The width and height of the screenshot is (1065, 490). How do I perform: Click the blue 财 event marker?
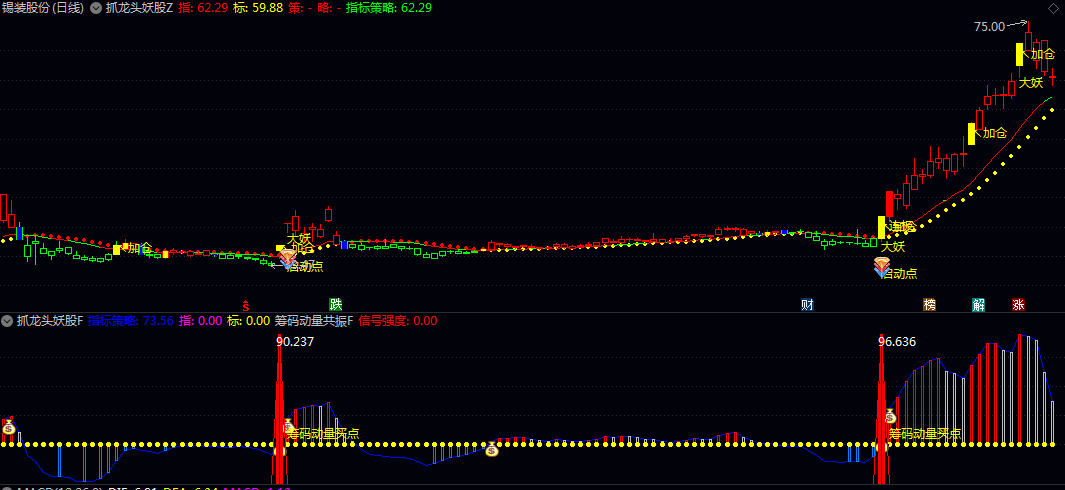[x=807, y=304]
